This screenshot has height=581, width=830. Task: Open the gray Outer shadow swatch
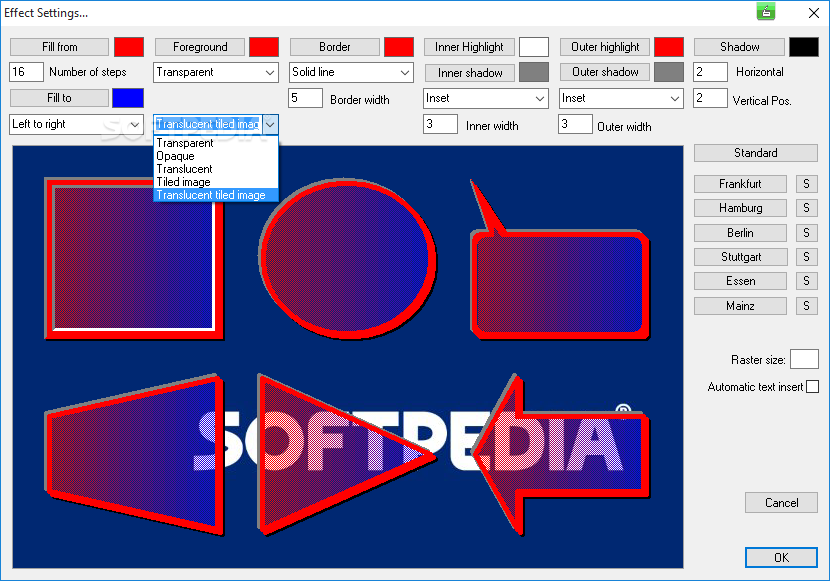(669, 72)
